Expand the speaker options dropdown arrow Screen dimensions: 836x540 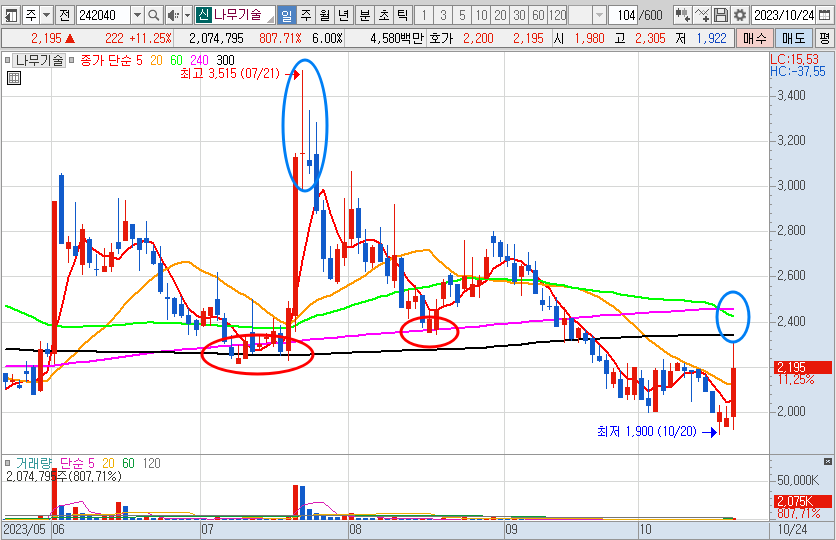187,15
